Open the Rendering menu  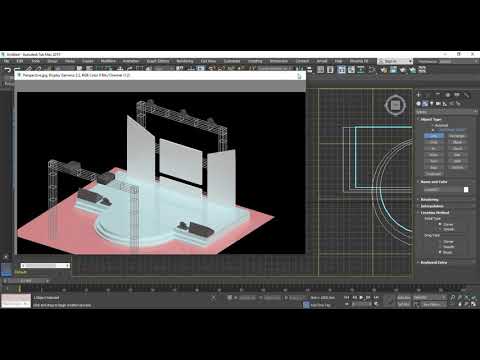(x=185, y=61)
